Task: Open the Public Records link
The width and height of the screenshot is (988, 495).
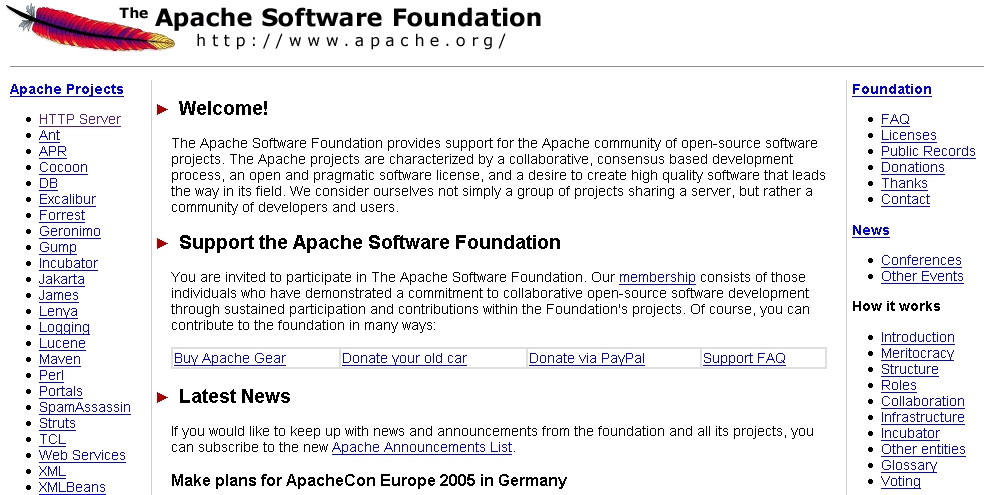Action: [x=928, y=151]
